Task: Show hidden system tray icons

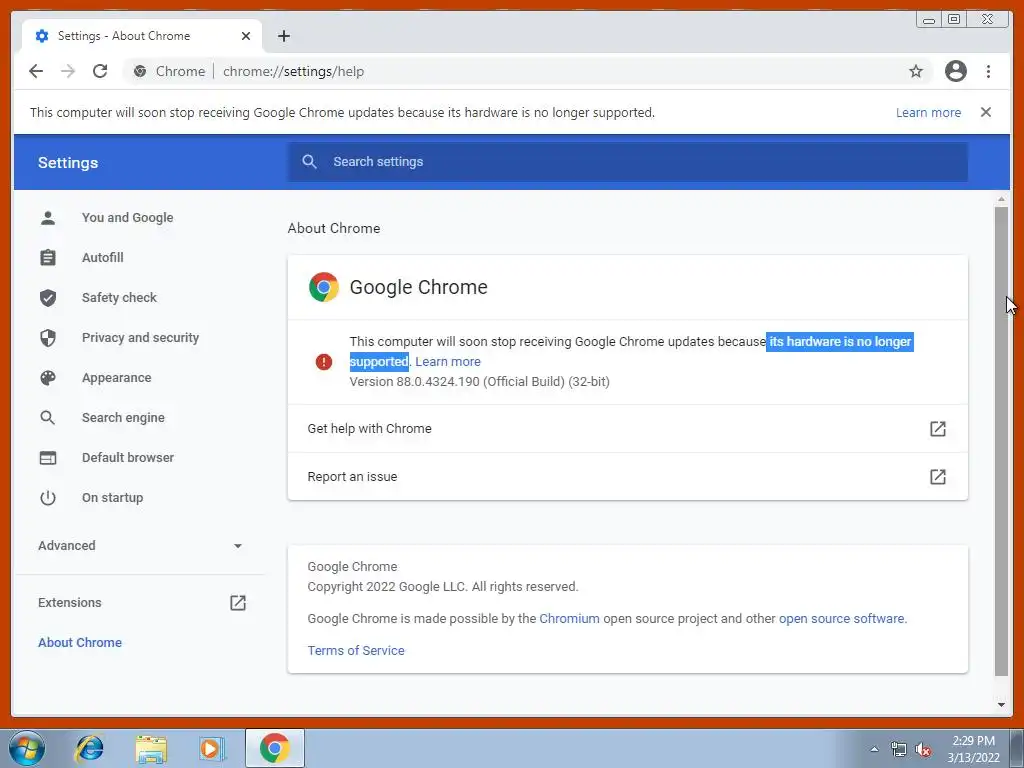Action: pos(874,749)
